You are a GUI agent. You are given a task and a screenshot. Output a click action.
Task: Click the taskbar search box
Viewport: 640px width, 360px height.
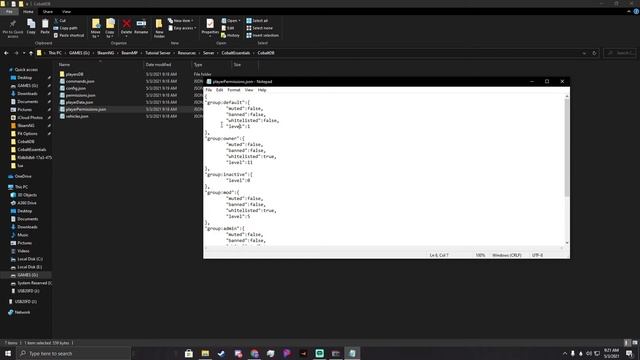point(73,353)
